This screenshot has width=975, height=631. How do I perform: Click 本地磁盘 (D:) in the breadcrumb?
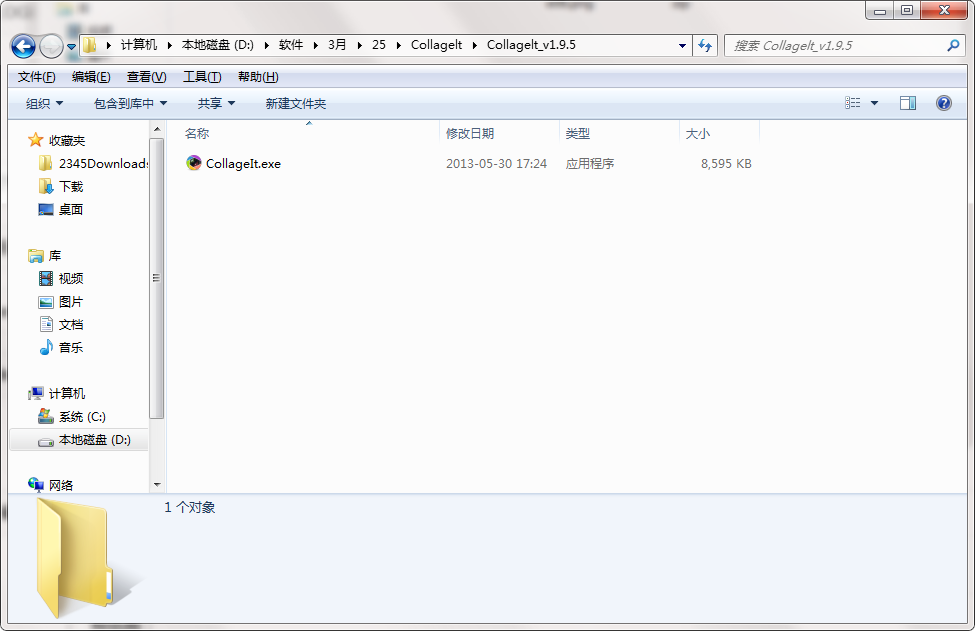(218, 45)
